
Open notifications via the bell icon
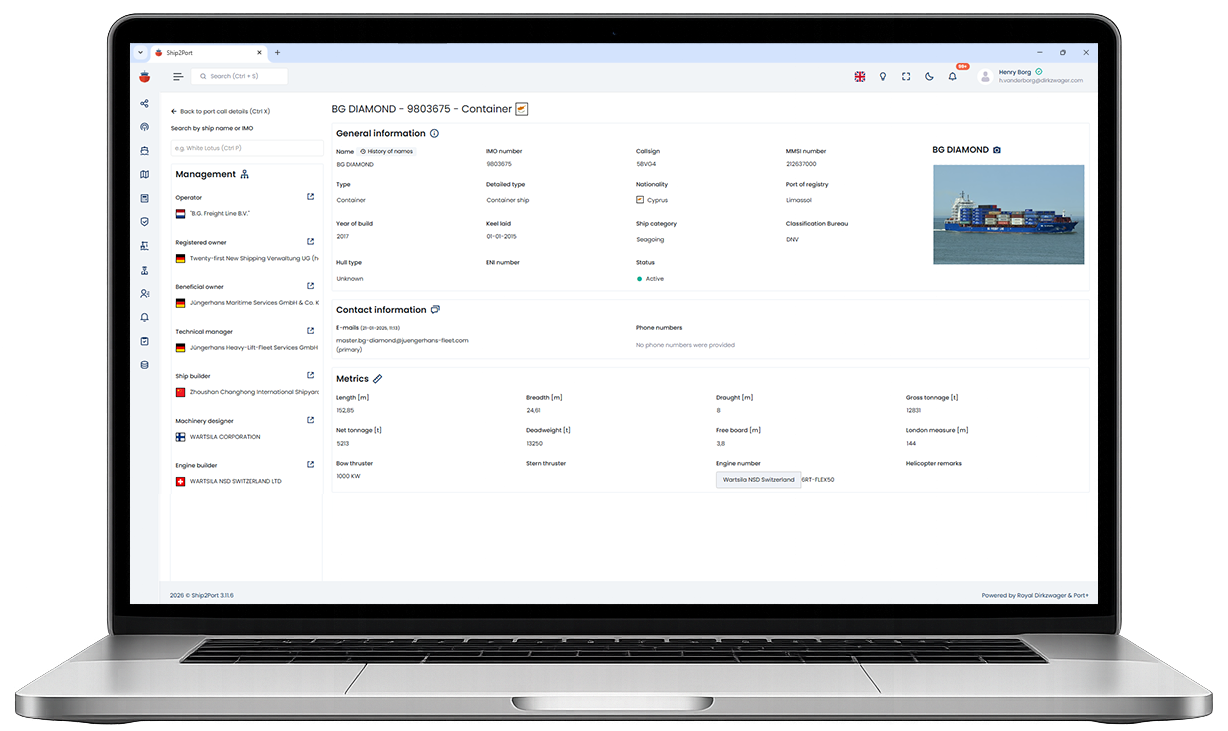click(952, 75)
